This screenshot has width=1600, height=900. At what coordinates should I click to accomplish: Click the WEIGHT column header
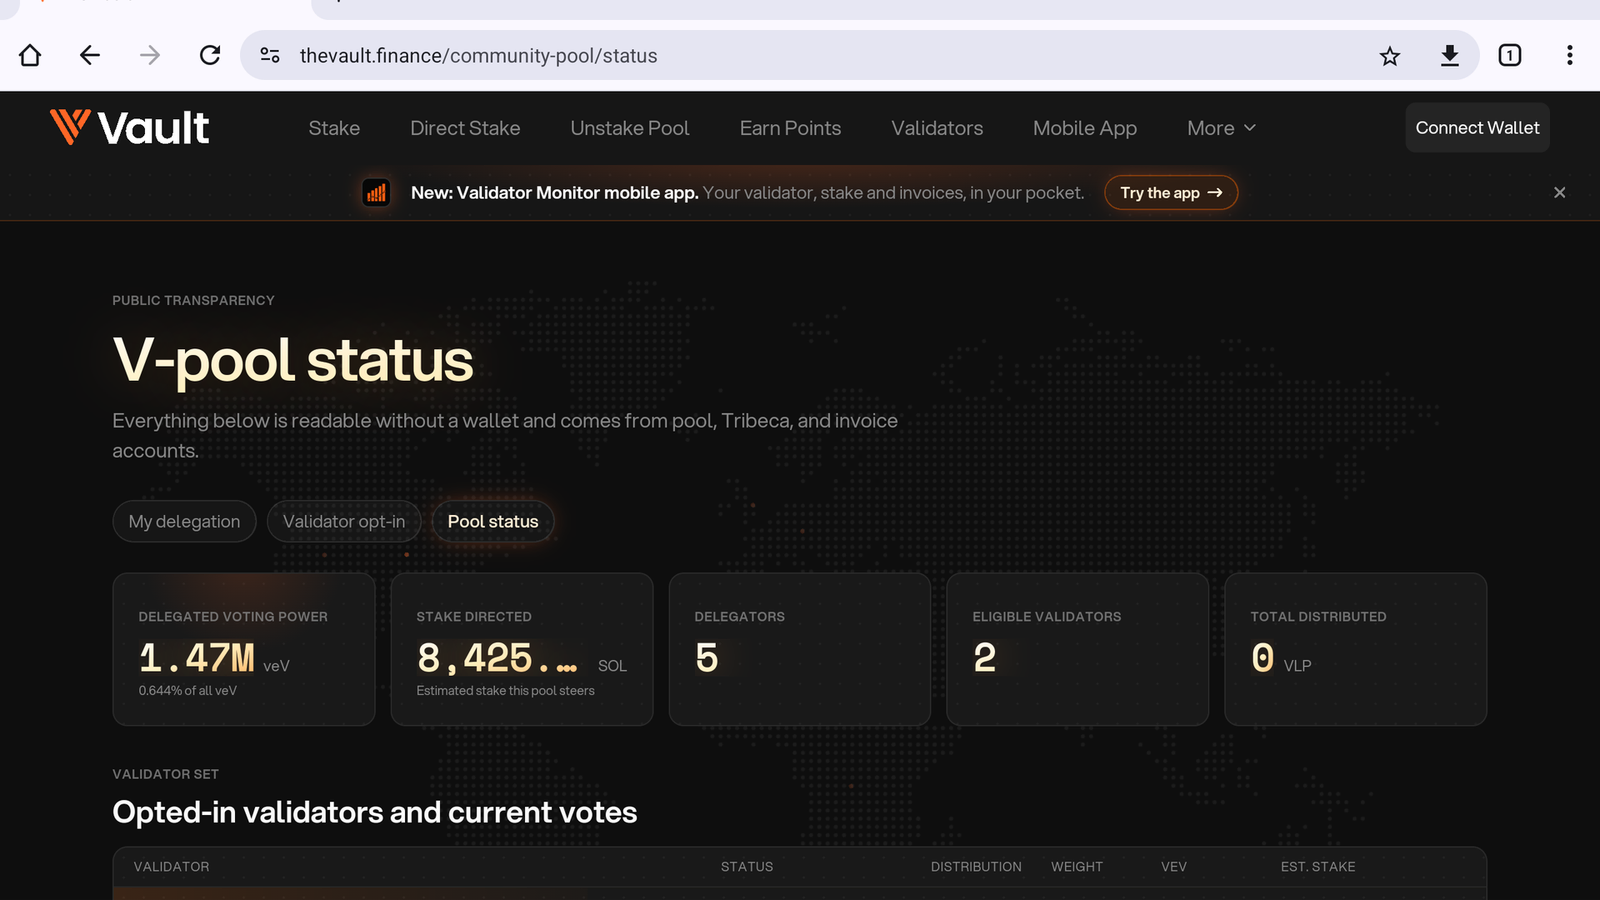(x=1077, y=867)
